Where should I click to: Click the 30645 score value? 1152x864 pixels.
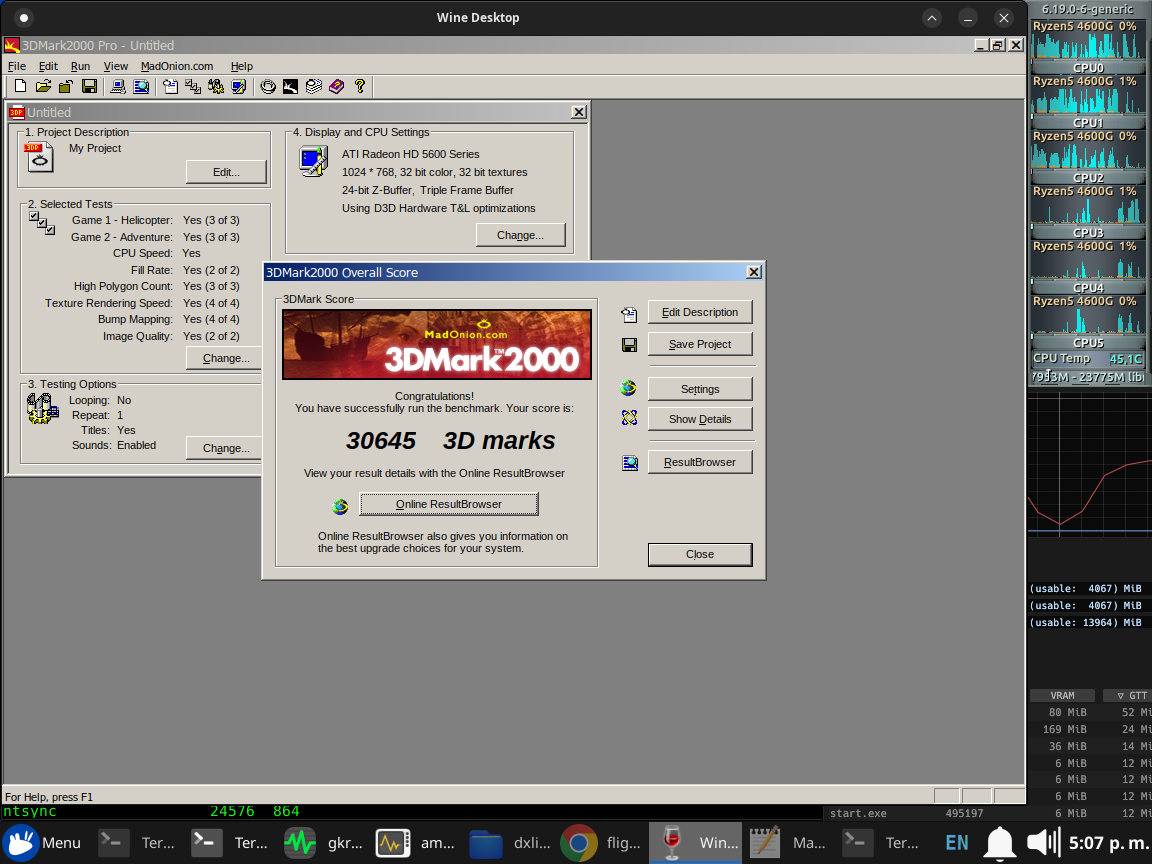(381, 441)
